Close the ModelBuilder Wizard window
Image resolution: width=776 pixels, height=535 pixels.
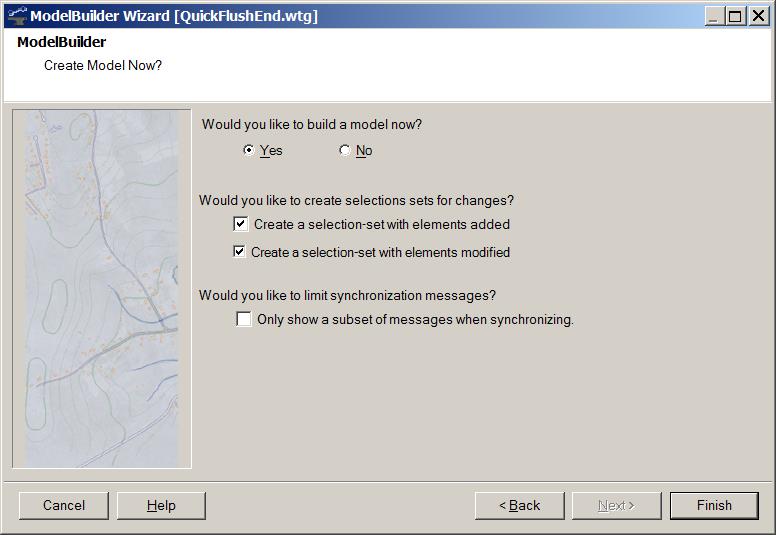[x=758, y=16]
